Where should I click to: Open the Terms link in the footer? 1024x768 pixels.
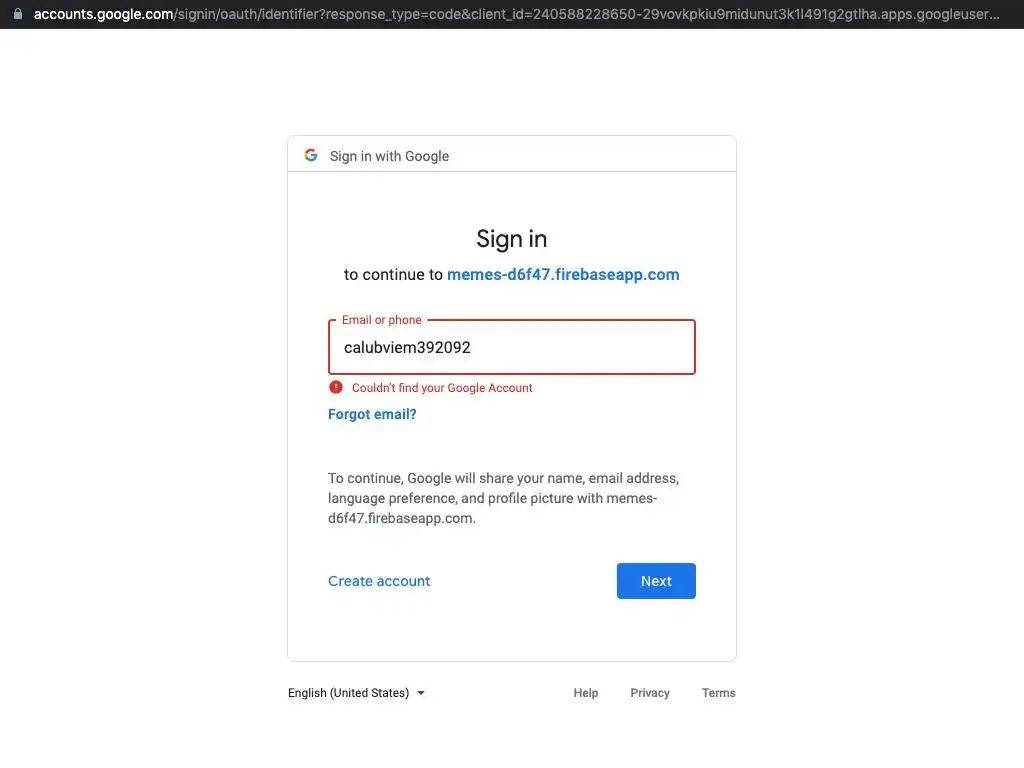(718, 693)
